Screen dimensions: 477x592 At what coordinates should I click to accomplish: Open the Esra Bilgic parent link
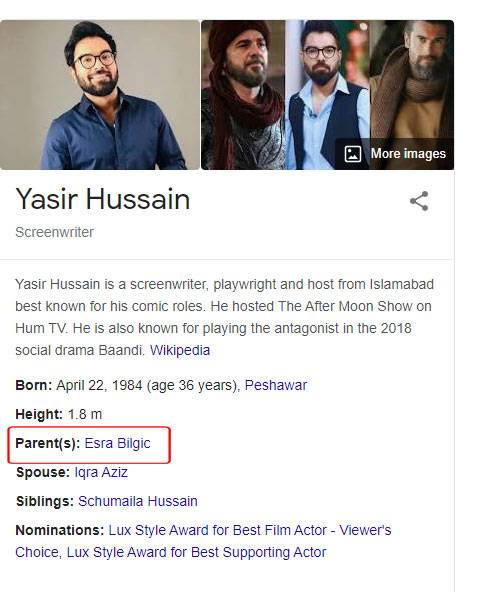pyautogui.click(x=117, y=443)
